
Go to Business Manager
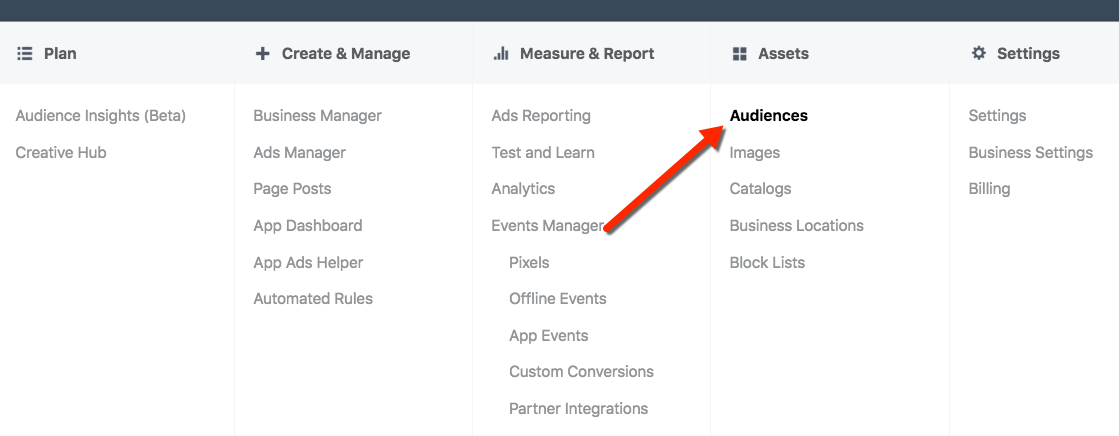tap(318, 116)
